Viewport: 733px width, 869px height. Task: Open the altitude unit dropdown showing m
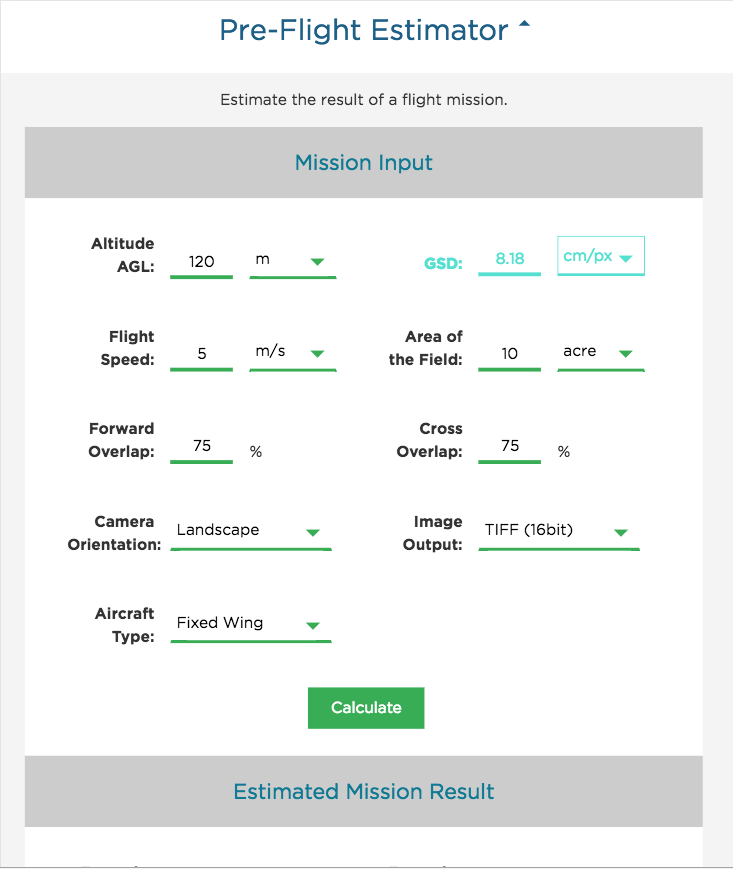293,260
